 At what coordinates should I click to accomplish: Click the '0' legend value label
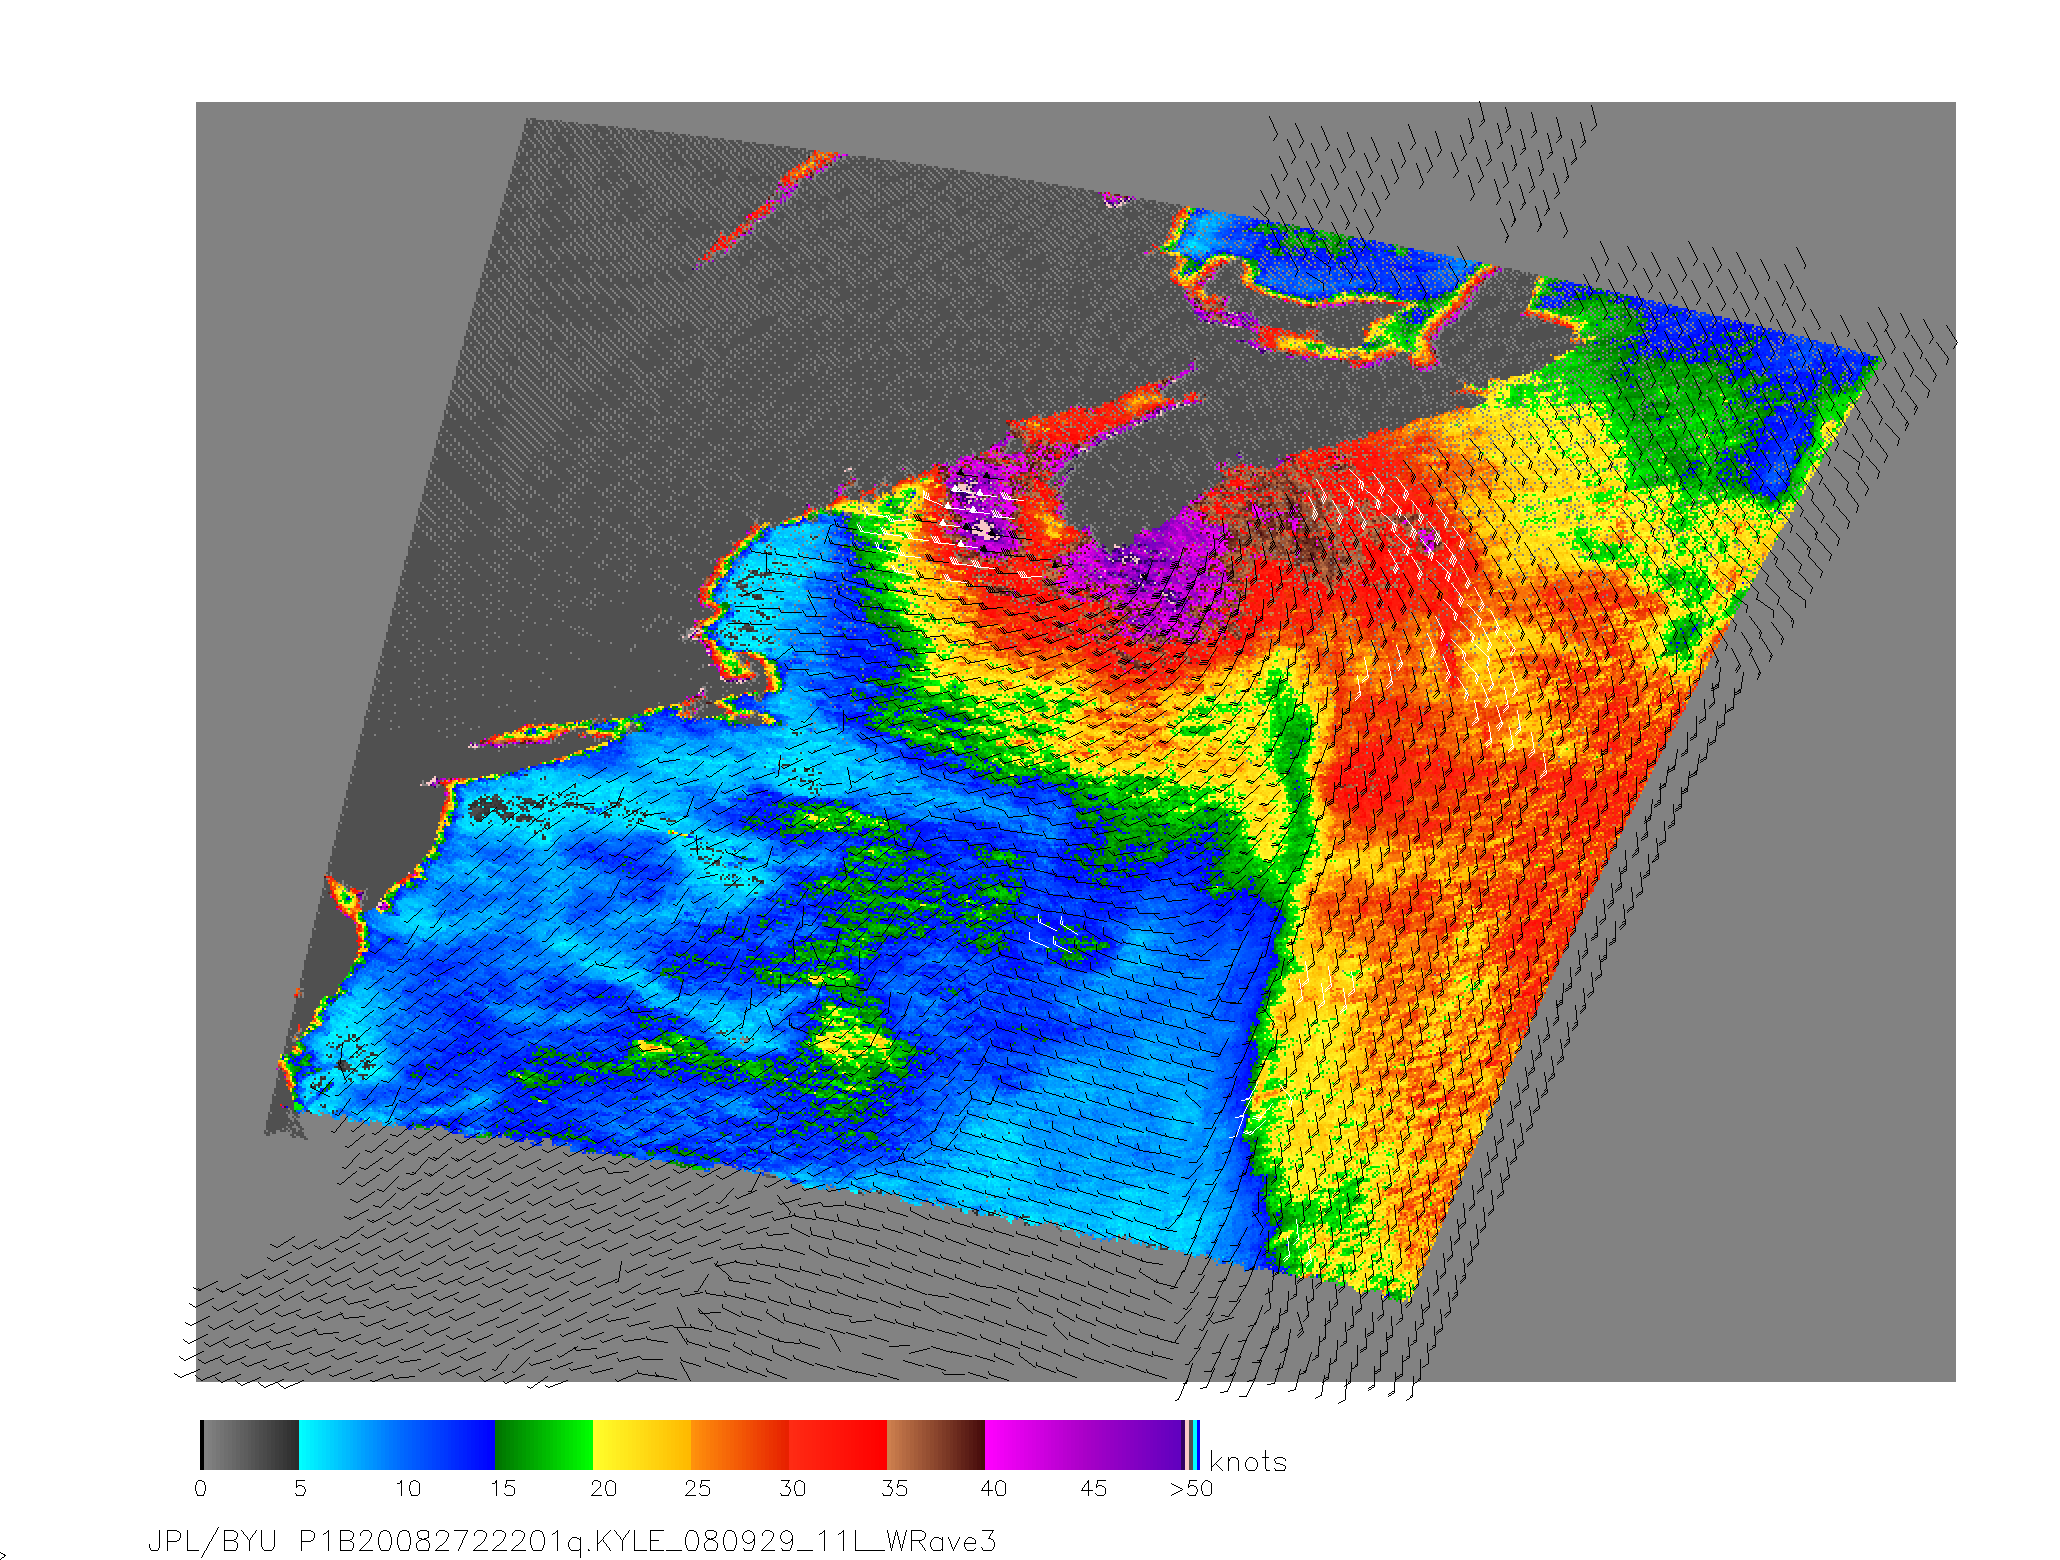(201, 1488)
